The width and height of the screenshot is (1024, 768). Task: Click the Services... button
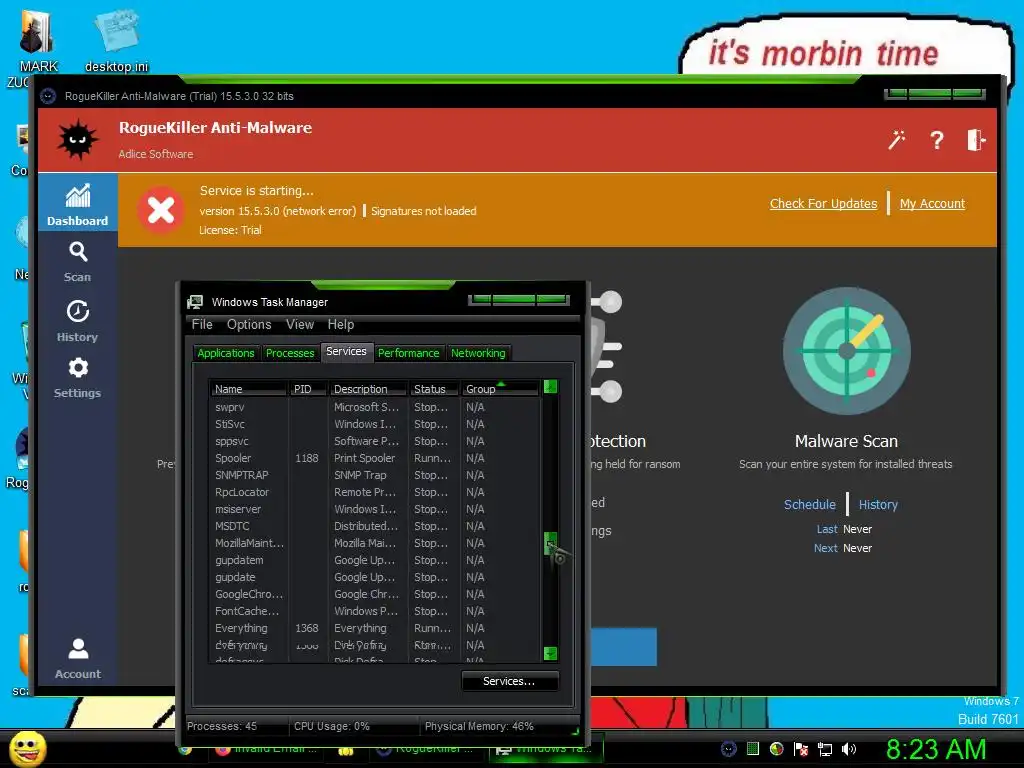[509, 681]
